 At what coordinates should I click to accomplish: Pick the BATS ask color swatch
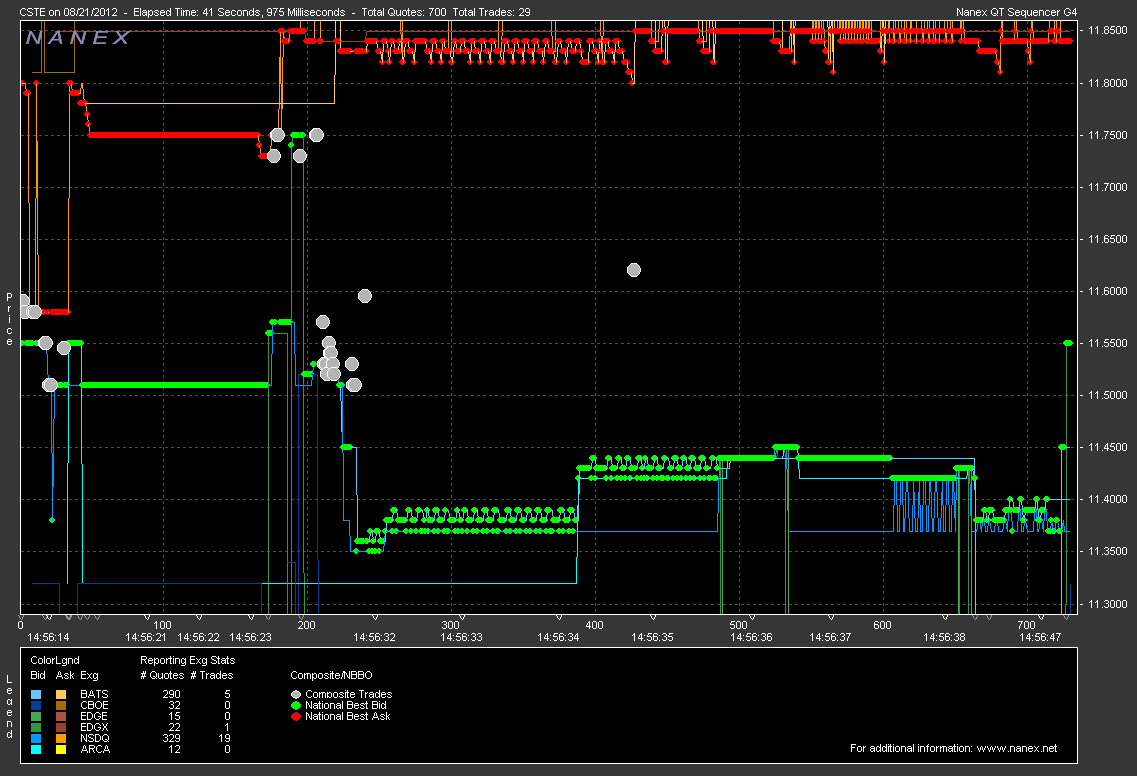click(61, 695)
